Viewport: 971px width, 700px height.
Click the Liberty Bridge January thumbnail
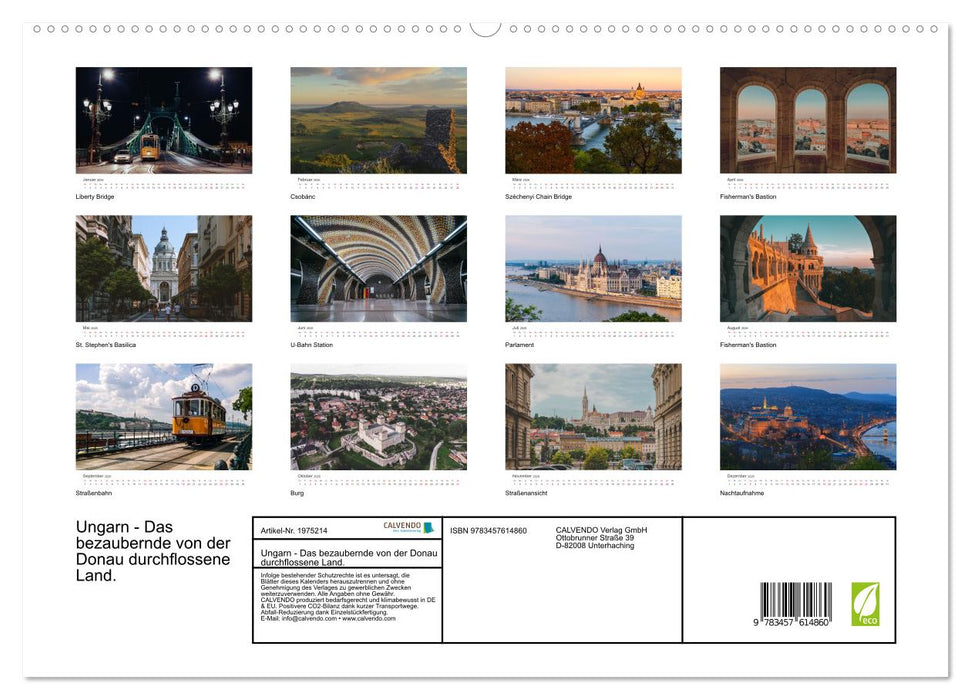(x=163, y=120)
